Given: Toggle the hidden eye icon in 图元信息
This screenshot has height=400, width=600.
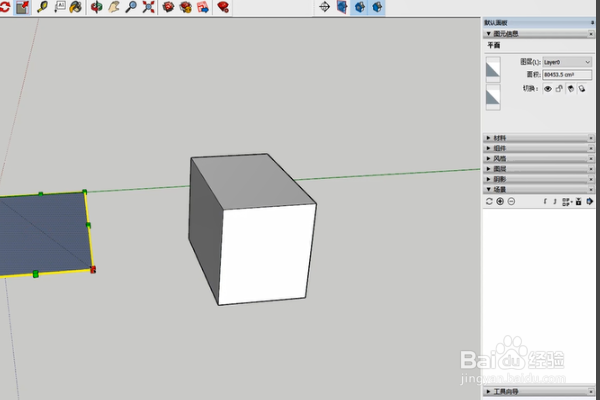Looking at the screenshot, I should click(x=548, y=89).
